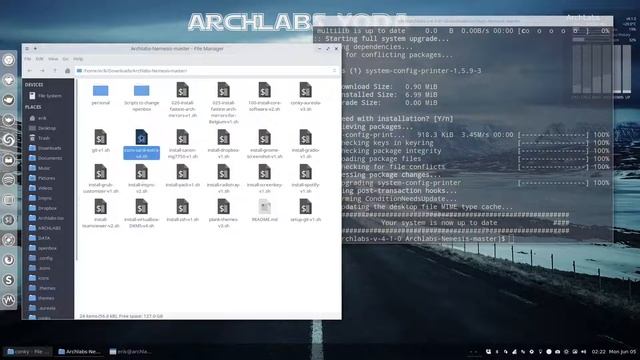640x360 pixels.
Task: Switch to Archlabs-Ne... taskbar window
Action: tap(78, 351)
